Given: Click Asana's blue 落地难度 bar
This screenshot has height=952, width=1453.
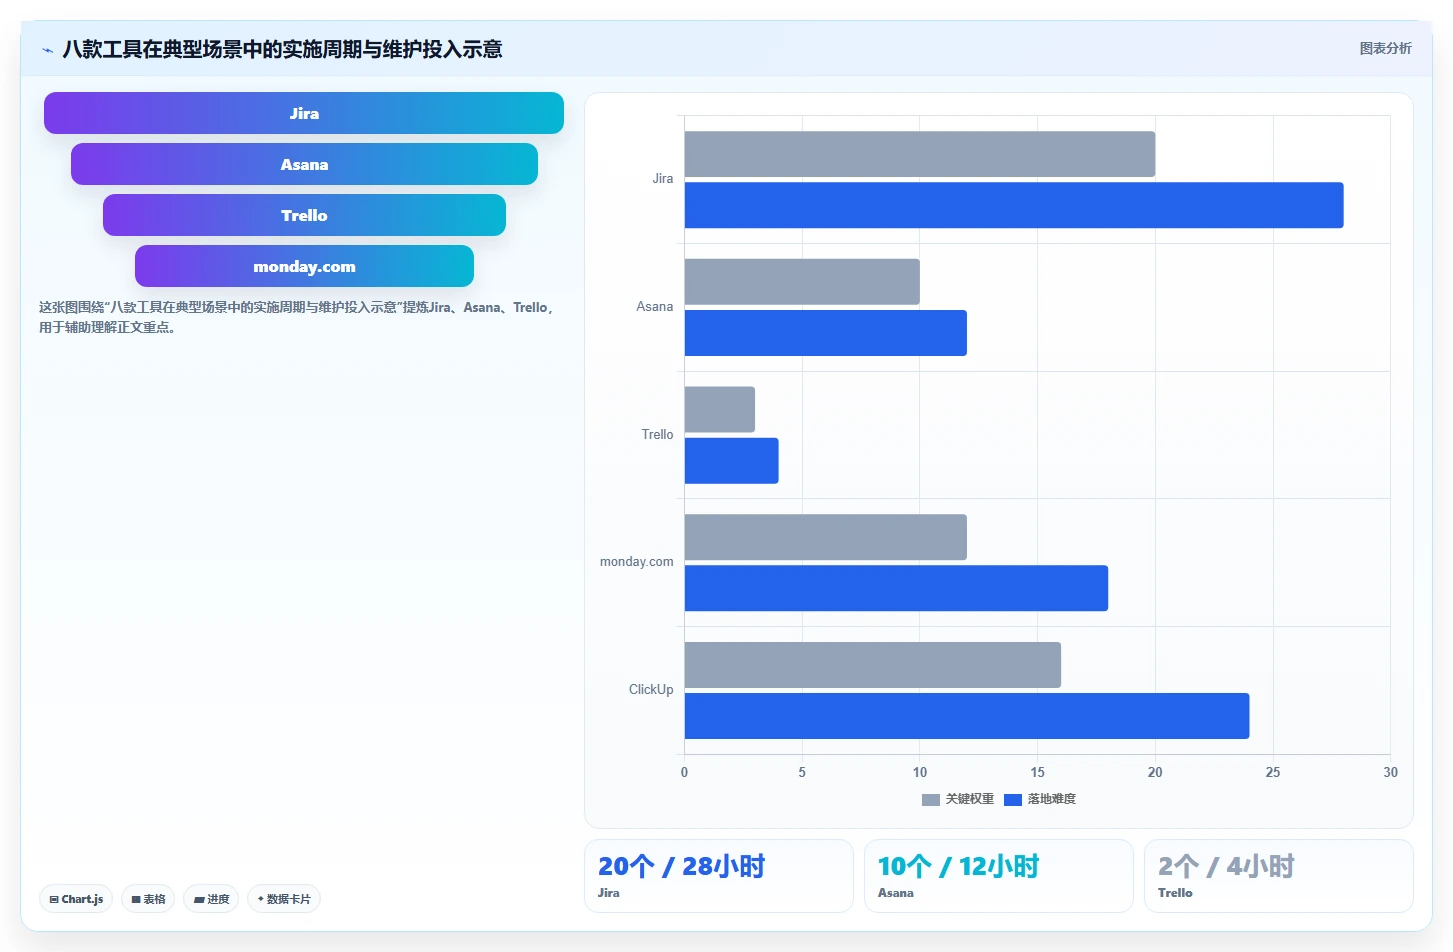Looking at the screenshot, I should click(x=826, y=333).
